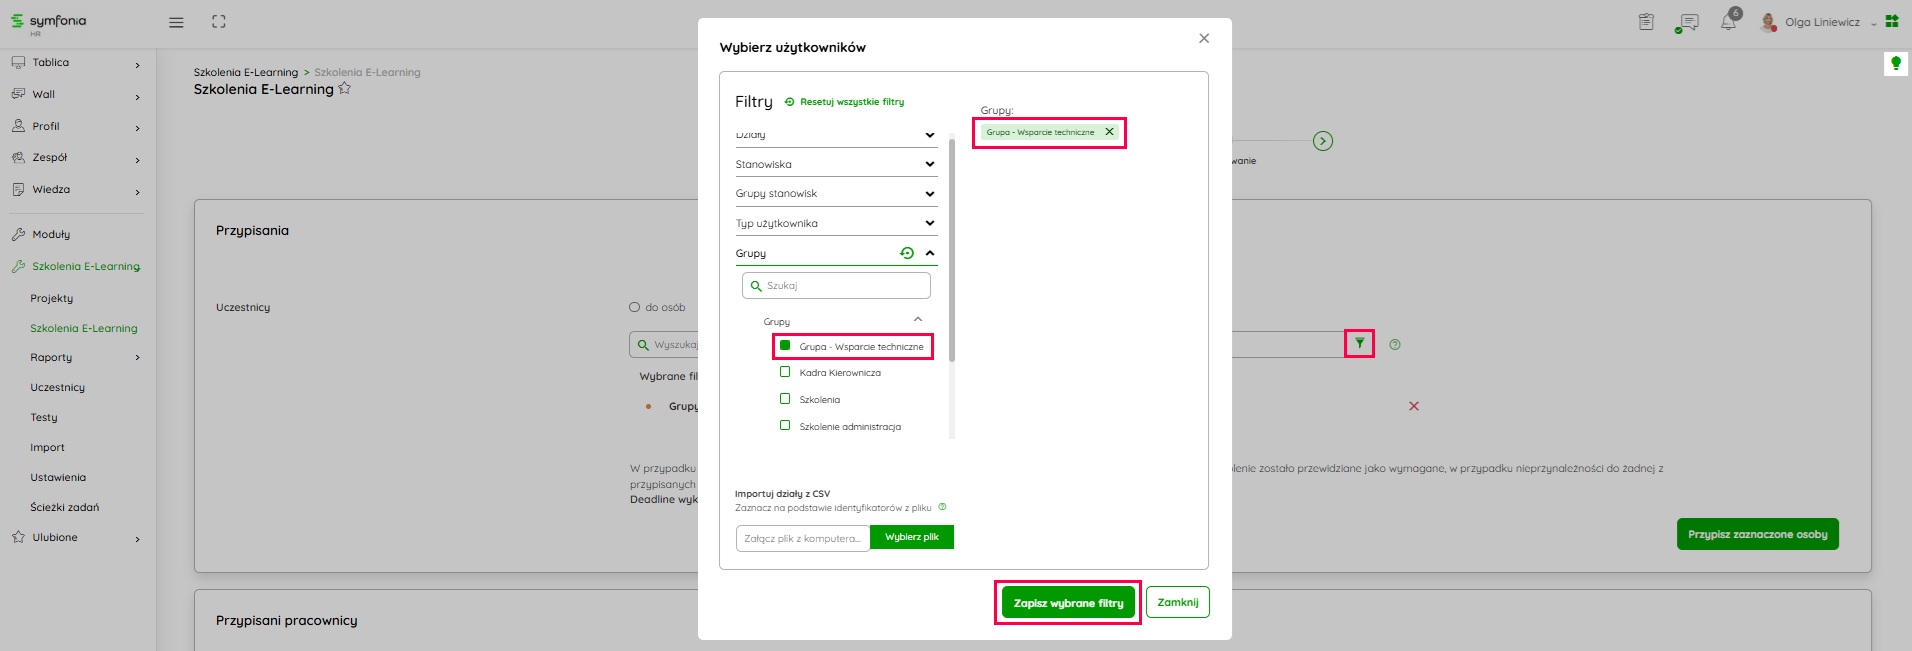
Task: Open the chat messages icon
Action: 1689,22
